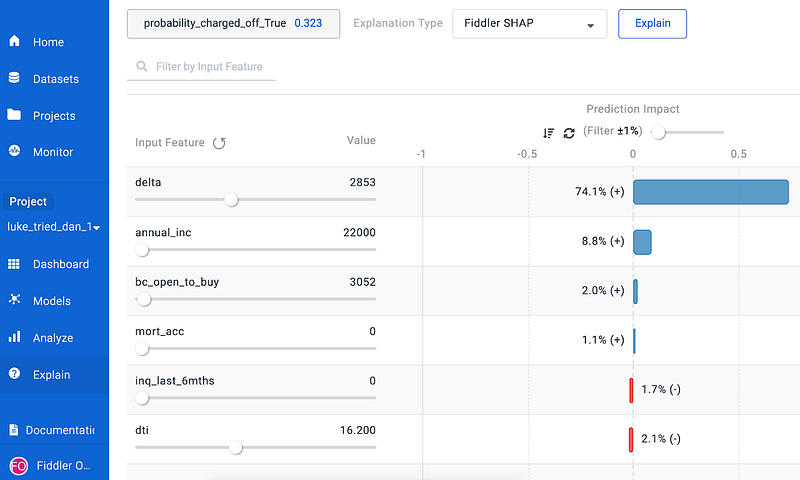
Task: Select the Projects folder icon
Action: [14, 115]
